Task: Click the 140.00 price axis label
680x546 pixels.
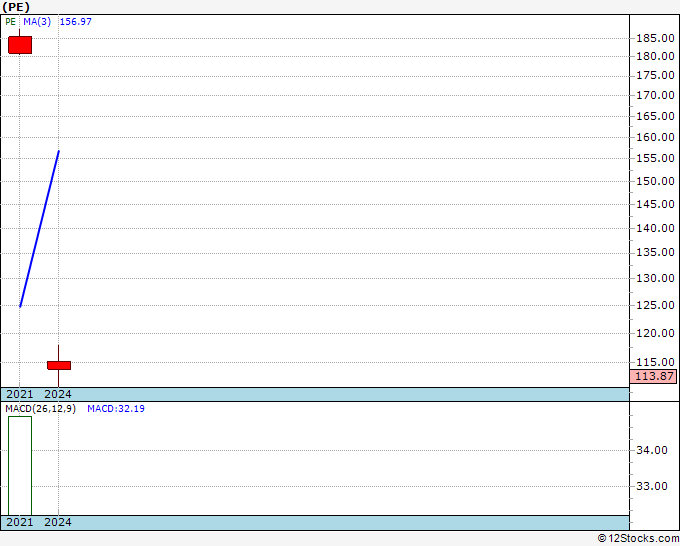Action: coord(655,228)
